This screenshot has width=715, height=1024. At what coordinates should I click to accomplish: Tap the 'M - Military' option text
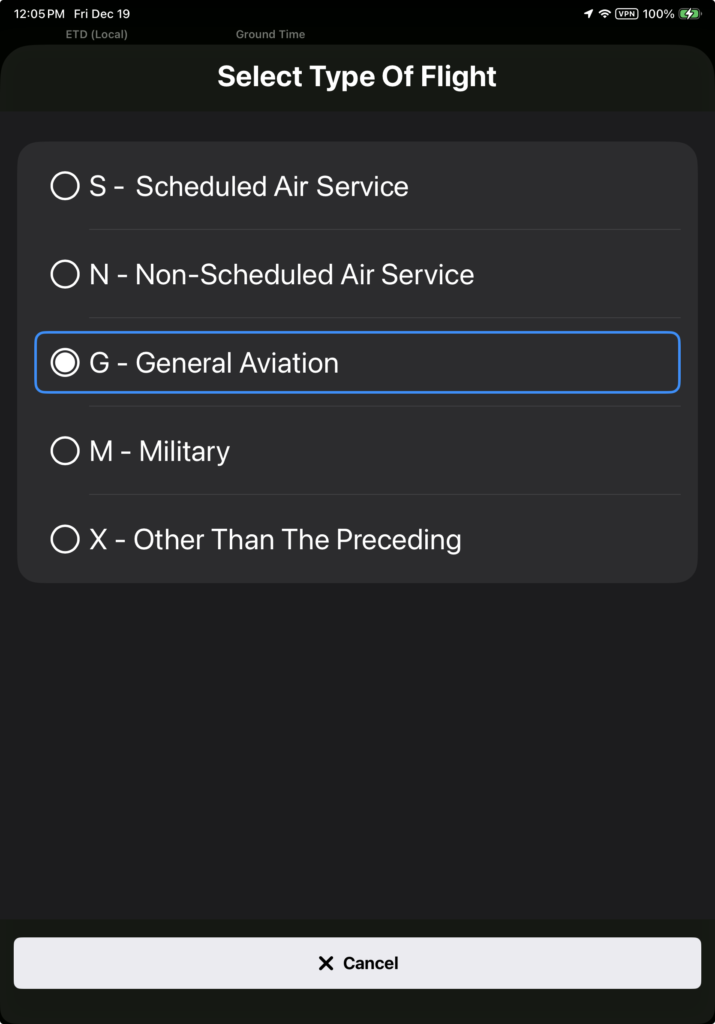(x=160, y=451)
